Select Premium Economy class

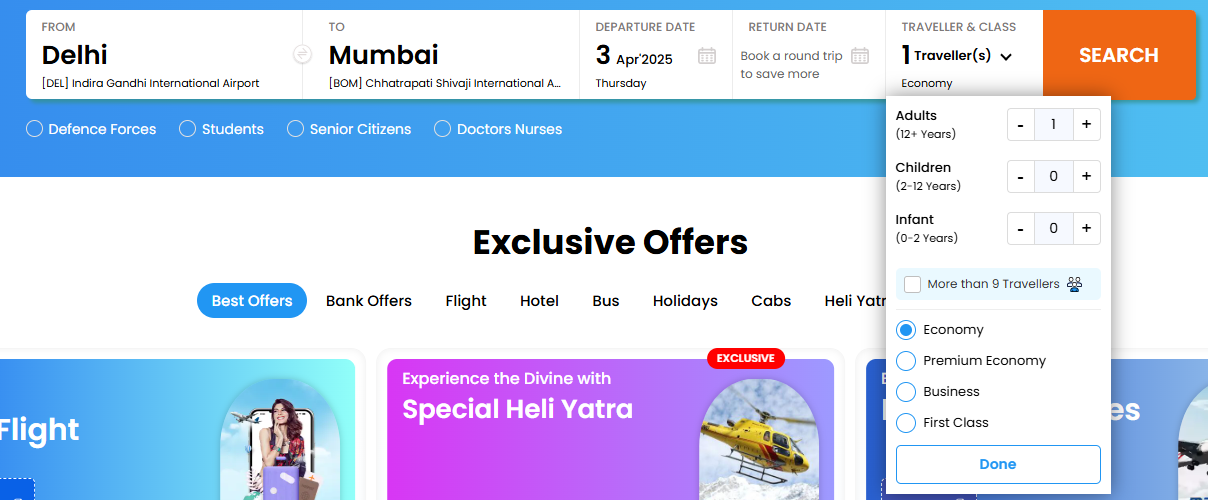[906, 361]
